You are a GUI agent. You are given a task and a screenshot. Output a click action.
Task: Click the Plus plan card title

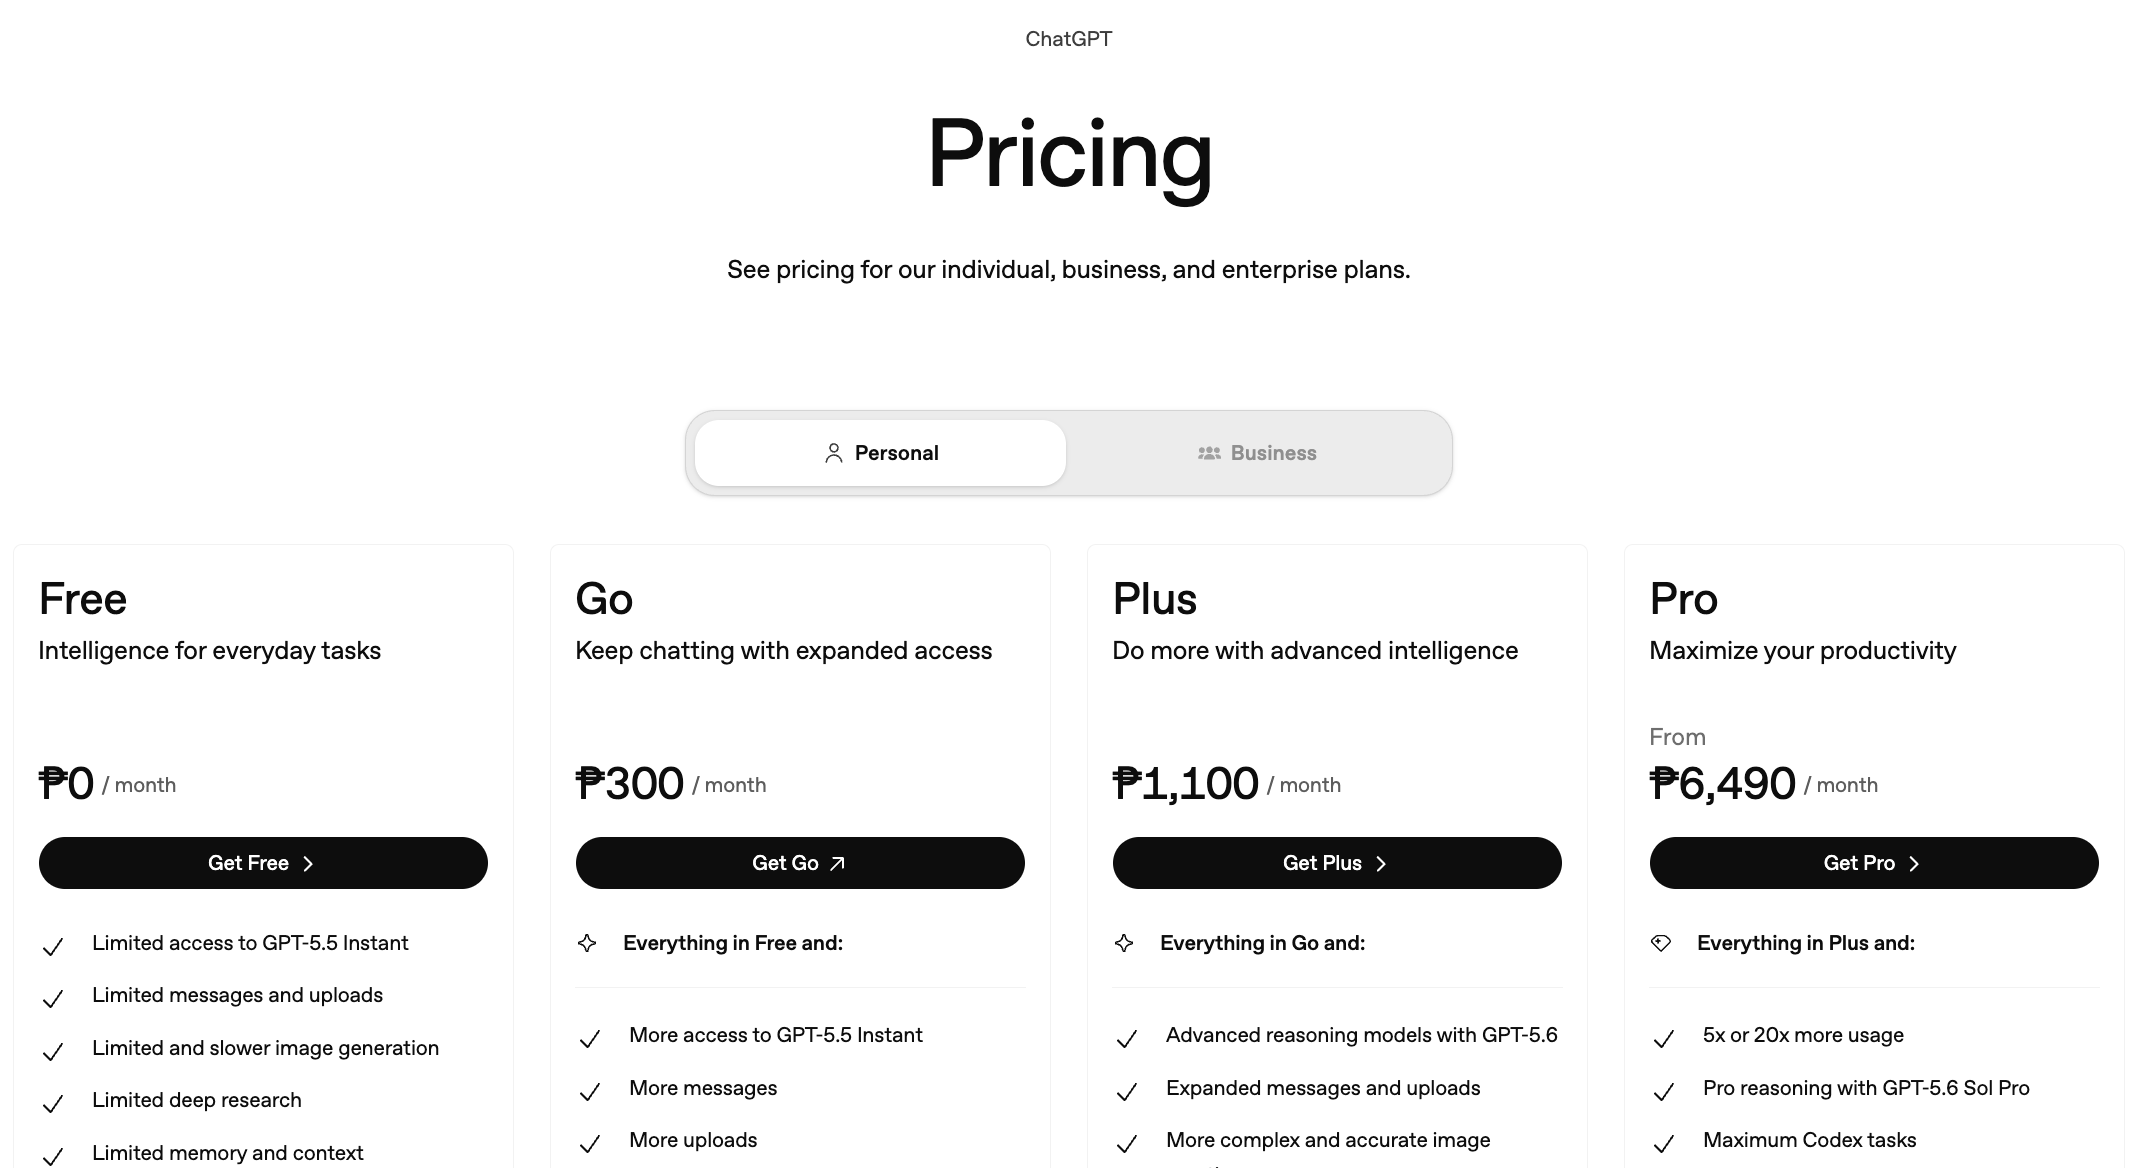(1155, 599)
